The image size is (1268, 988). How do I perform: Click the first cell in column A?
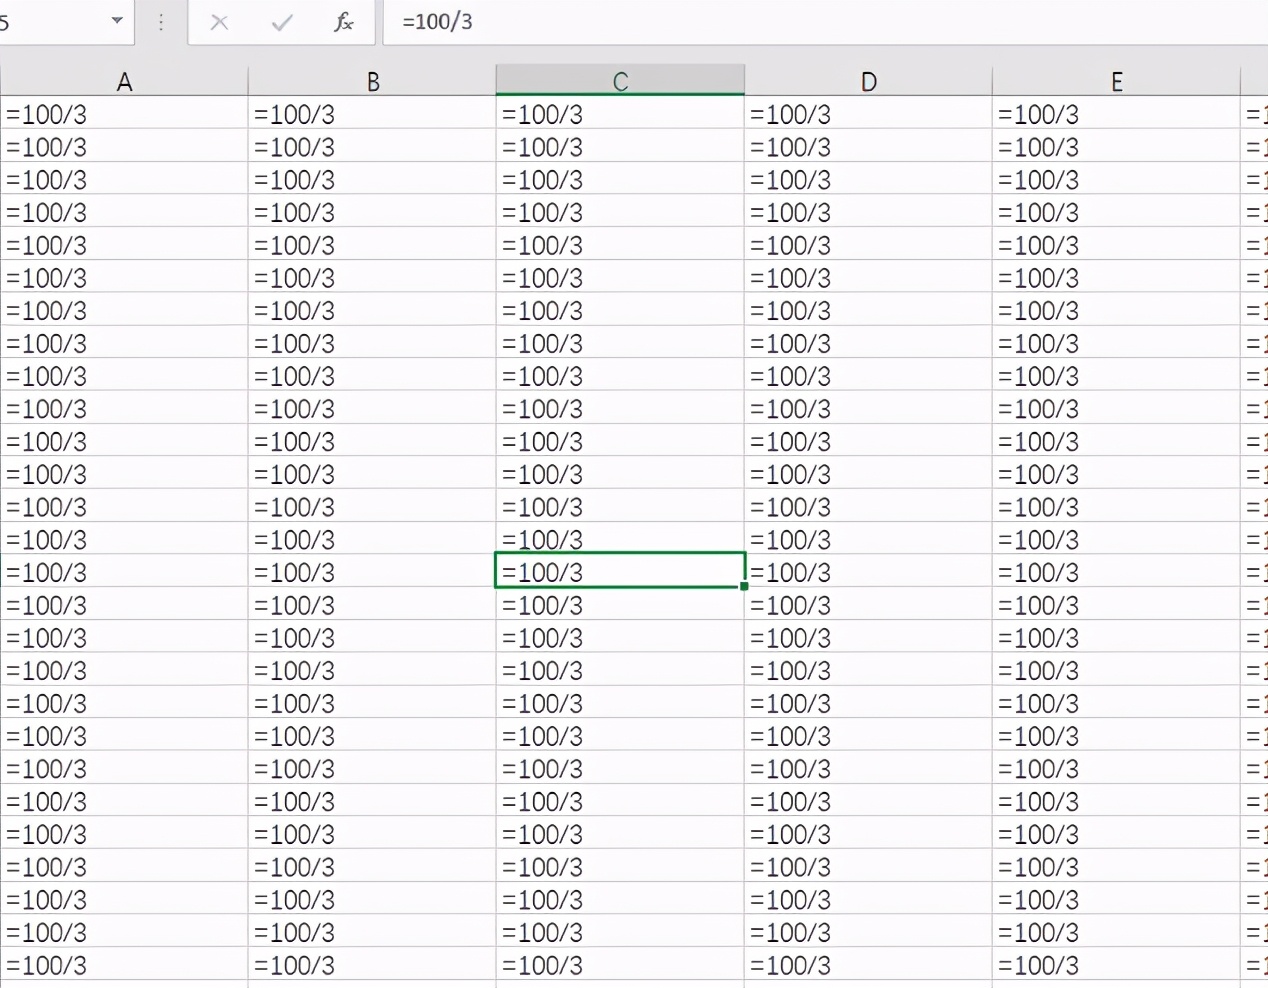tap(124, 113)
